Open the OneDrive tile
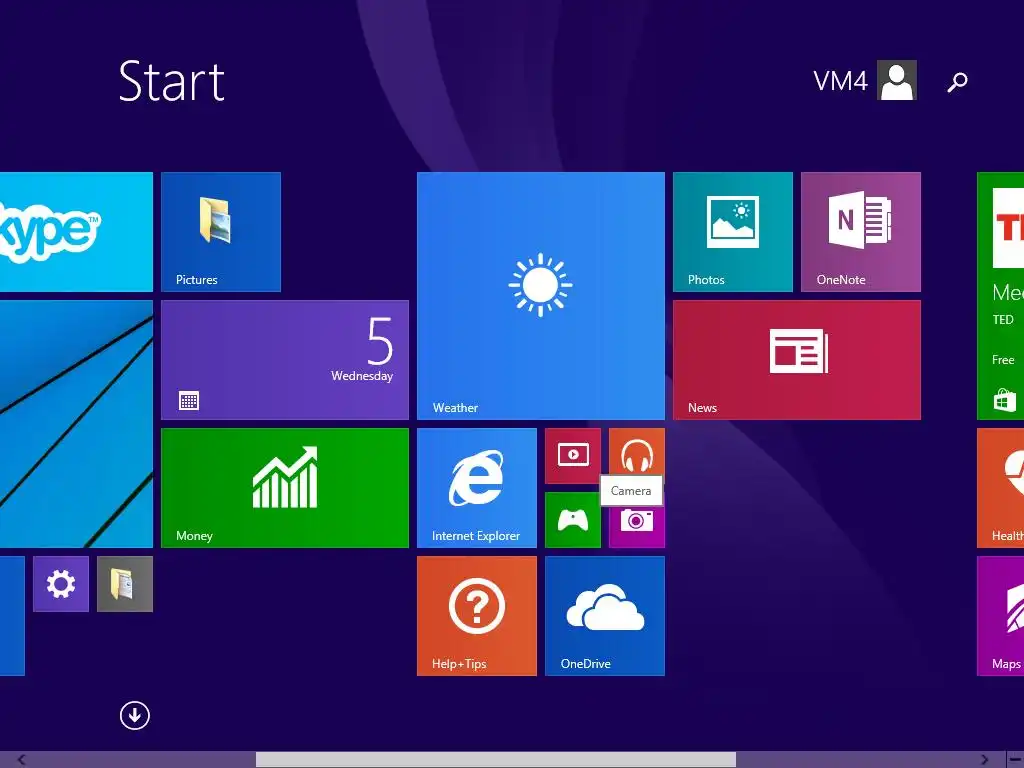The width and height of the screenshot is (1024, 768). pos(605,616)
